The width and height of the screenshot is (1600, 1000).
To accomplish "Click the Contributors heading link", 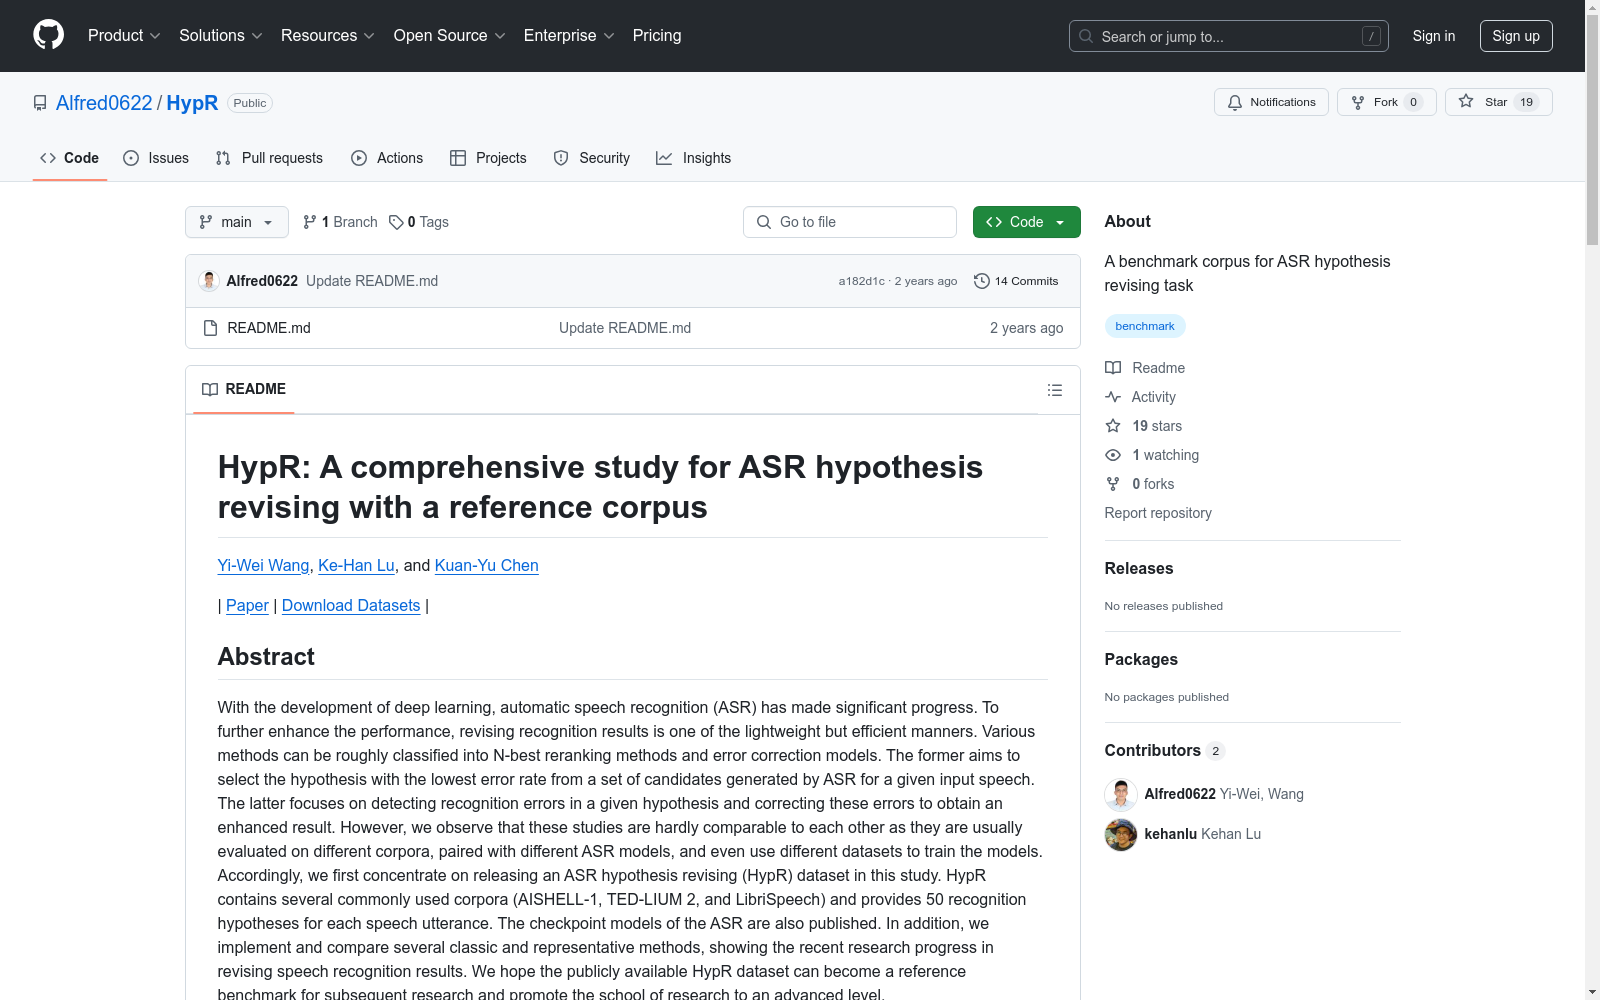I will click(x=1164, y=750).
